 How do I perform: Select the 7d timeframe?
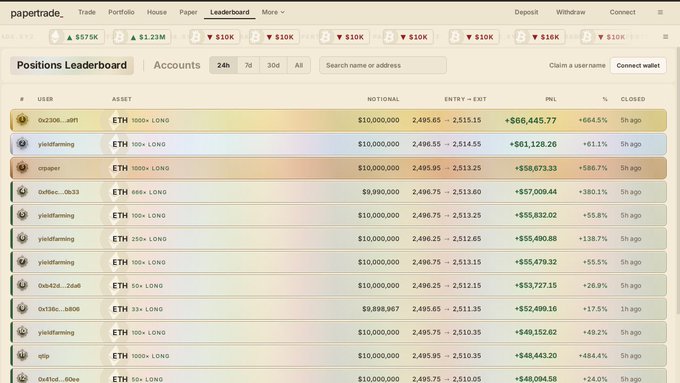248,65
